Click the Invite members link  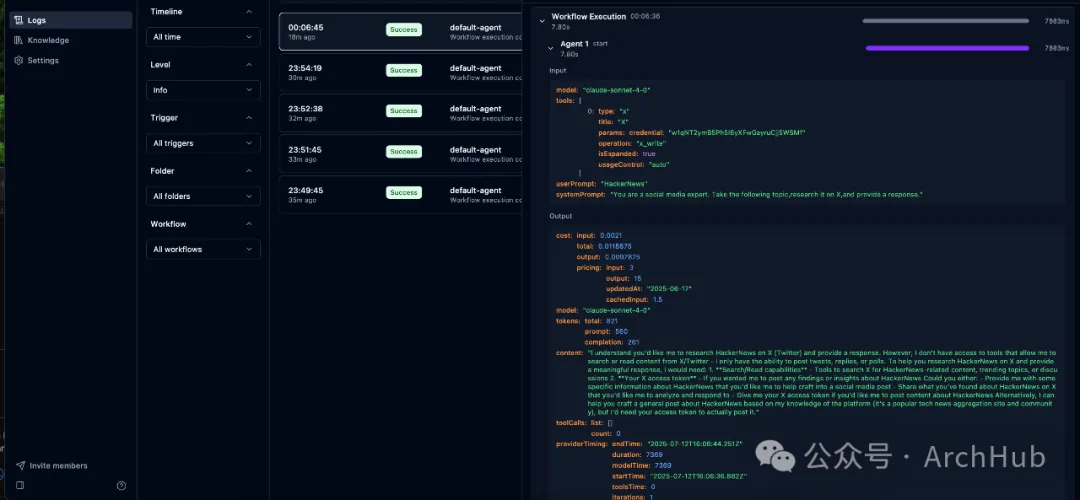[58, 466]
